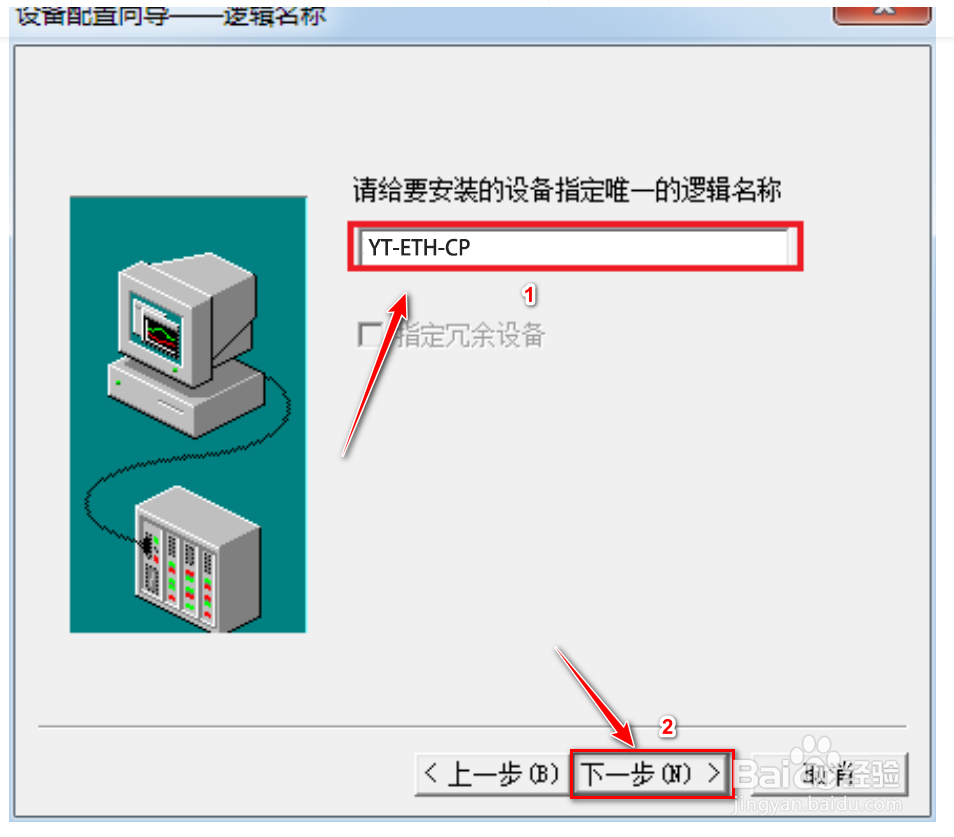Viewport: 954px width, 837px height.
Task: Click the Baidu paw watermark logo
Action: click(x=816, y=752)
